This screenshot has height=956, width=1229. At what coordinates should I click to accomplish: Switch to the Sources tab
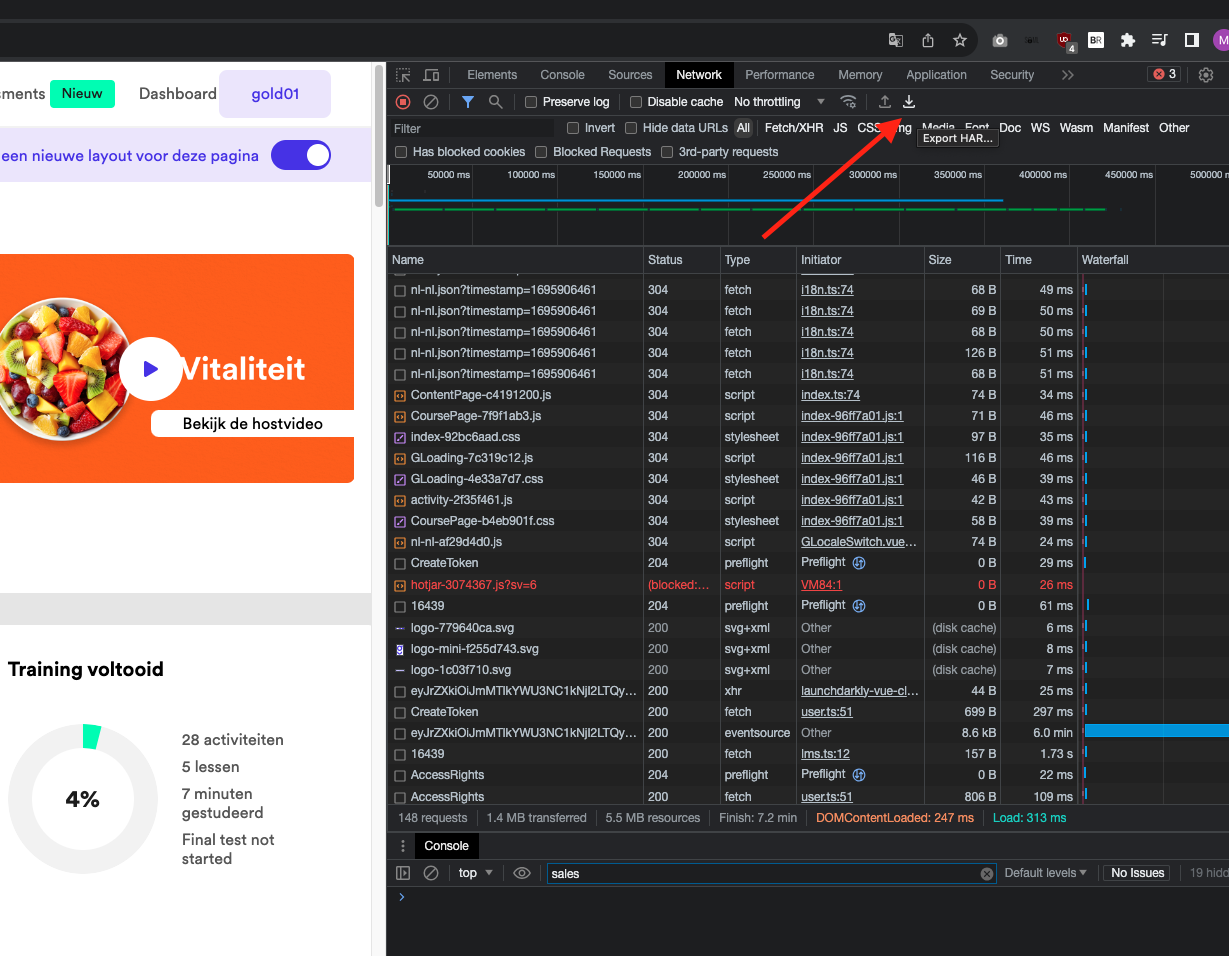tap(630, 75)
